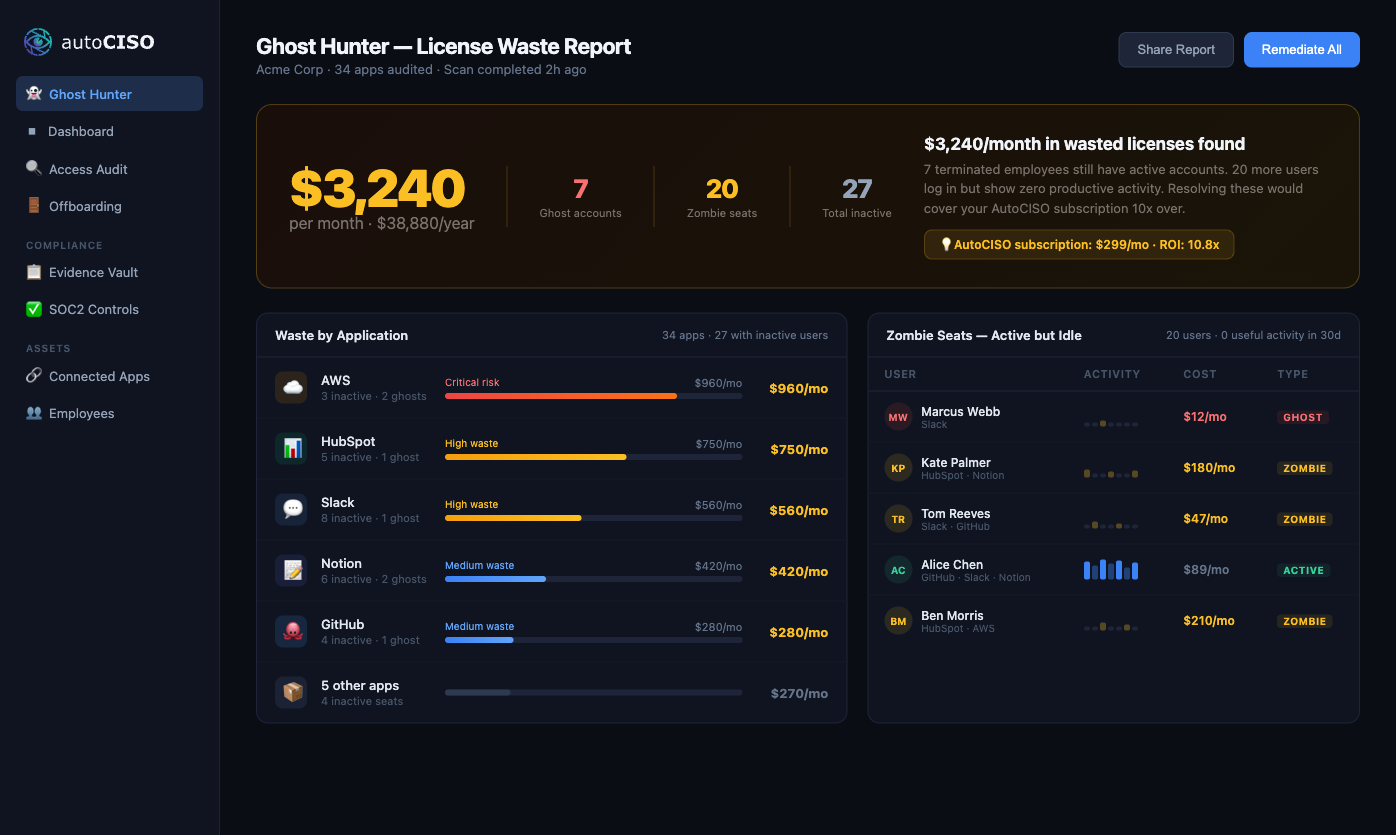Viewport: 1396px width, 835px height.
Task: Click the ZOMBIE tag for Kate Palmer
Action: (x=1304, y=468)
